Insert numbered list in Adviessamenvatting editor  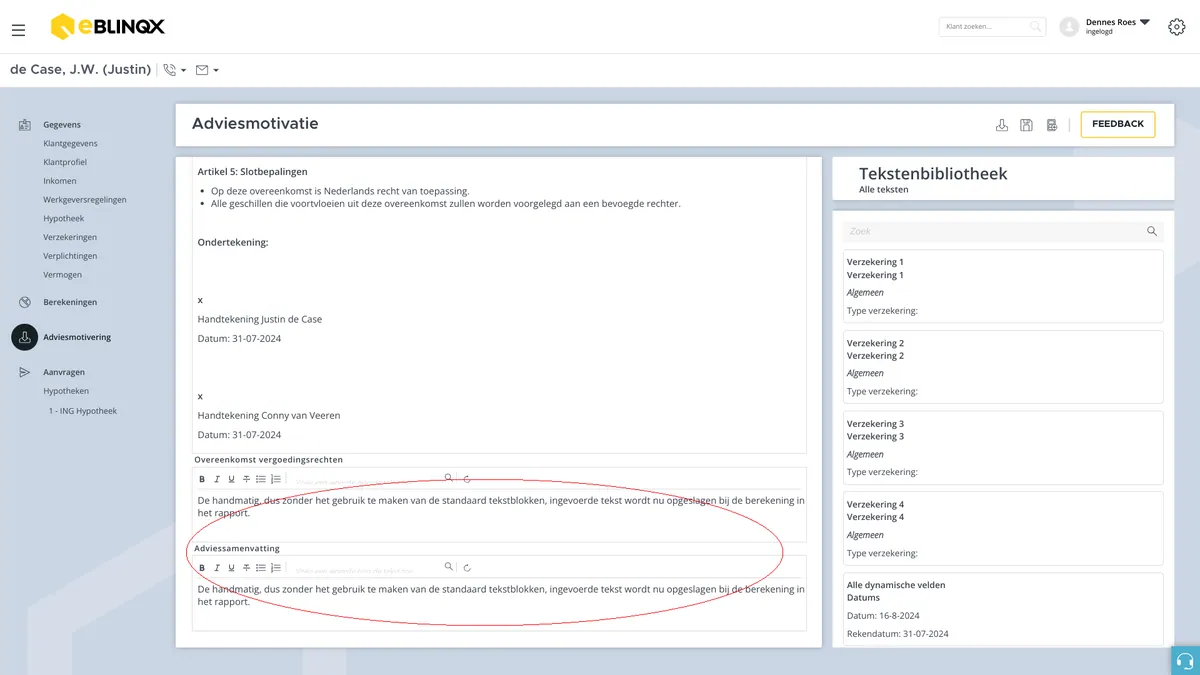click(x=275, y=568)
